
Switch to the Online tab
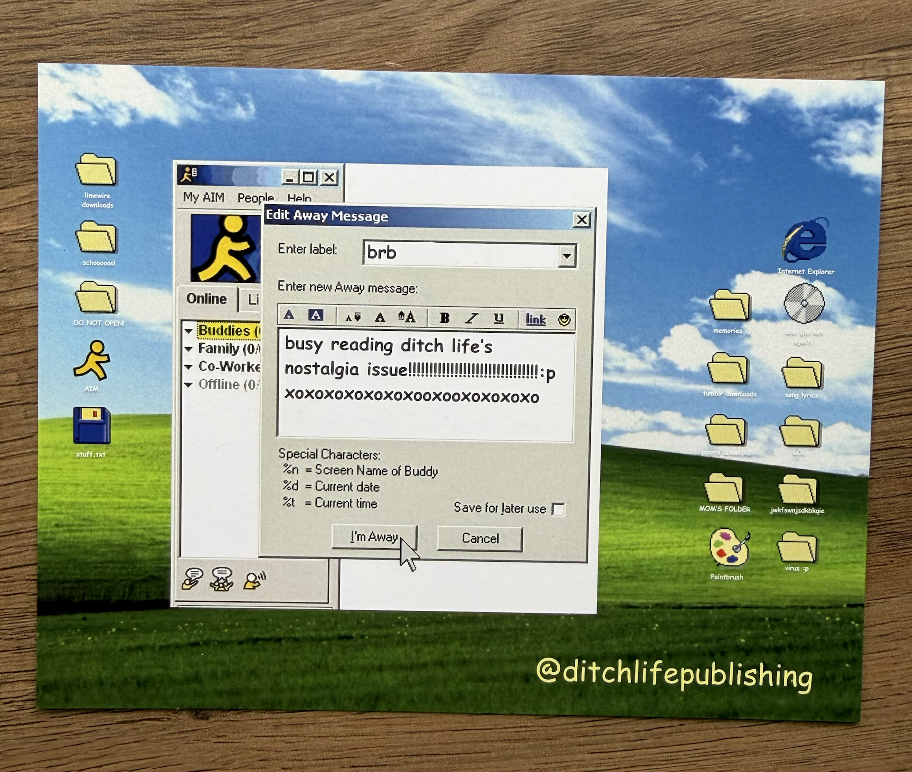click(x=207, y=299)
